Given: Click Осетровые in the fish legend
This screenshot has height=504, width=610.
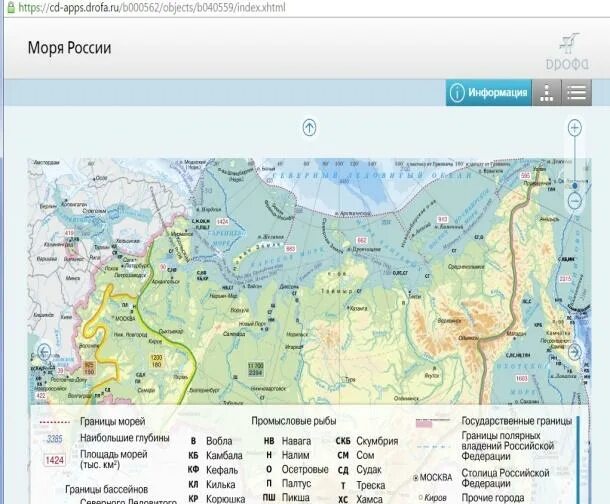Looking at the screenshot, I should click(305, 469).
